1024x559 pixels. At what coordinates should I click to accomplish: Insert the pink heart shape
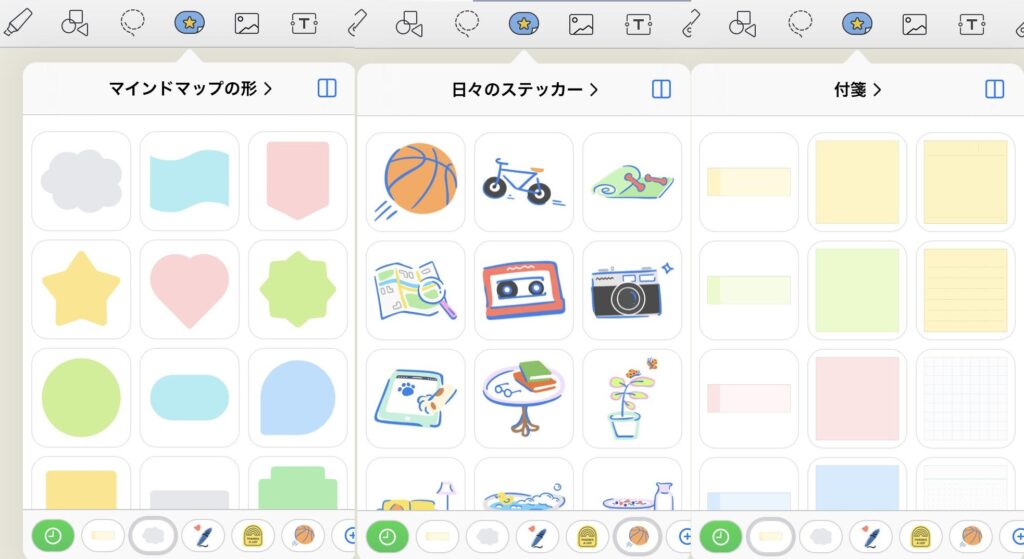[189, 289]
